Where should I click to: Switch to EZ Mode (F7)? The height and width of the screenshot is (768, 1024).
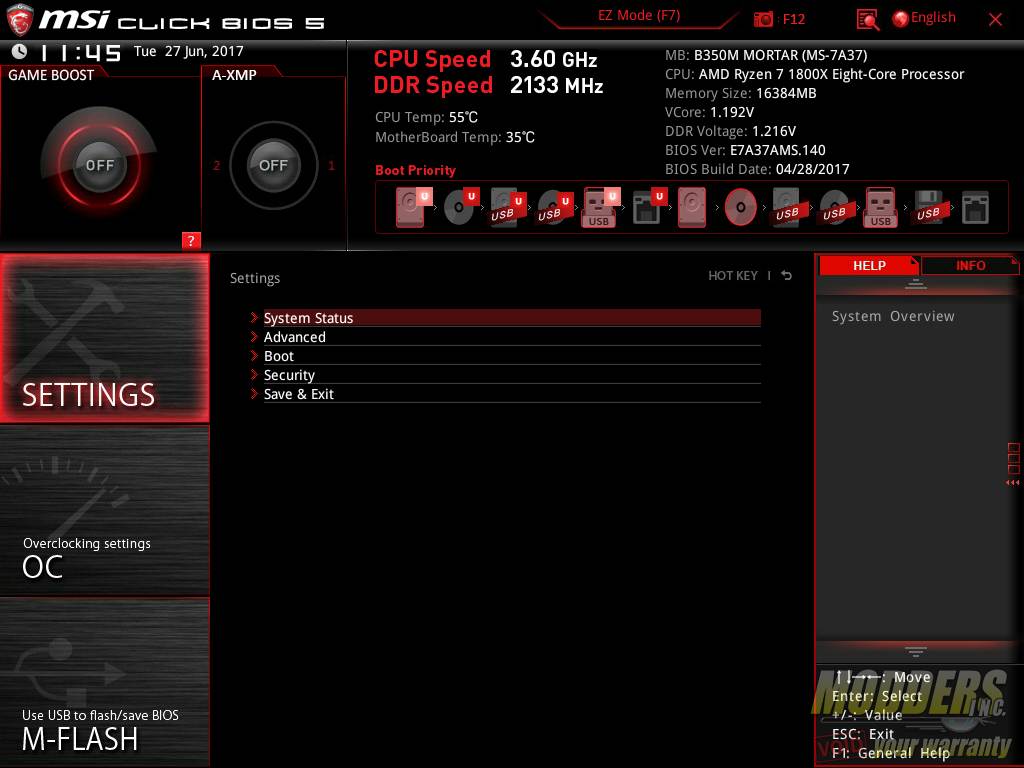pyautogui.click(x=639, y=16)
